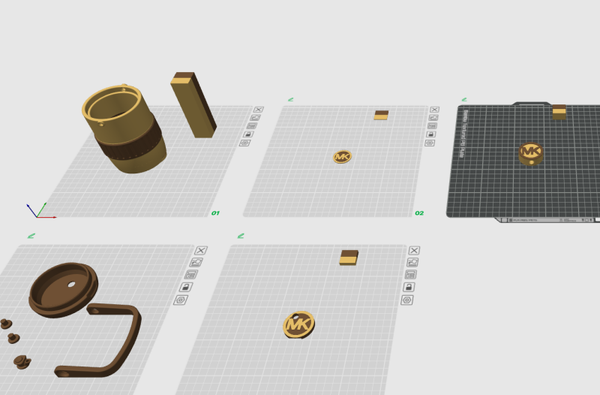600x395 pixels.
Task: Auto-orient the bottom MK medallion plate
Action: pos(412,262)
